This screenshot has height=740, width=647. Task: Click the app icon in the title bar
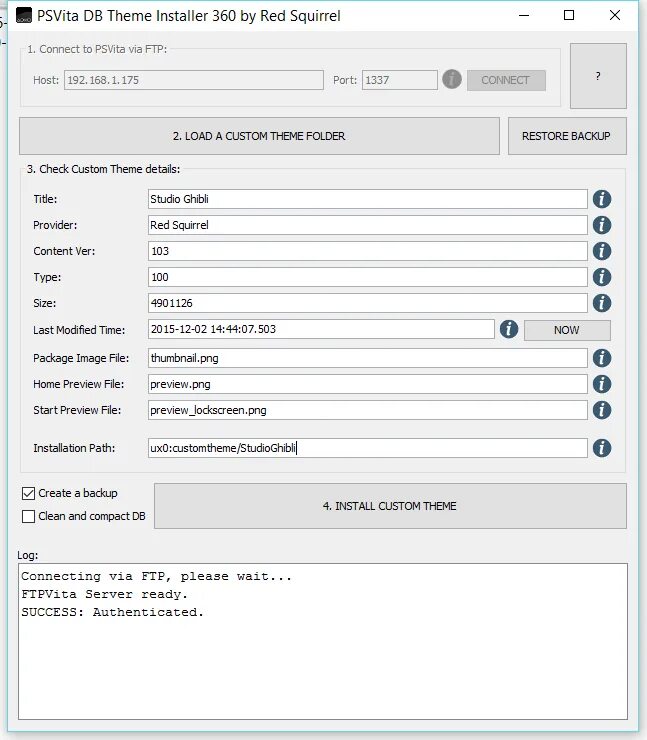24,16
